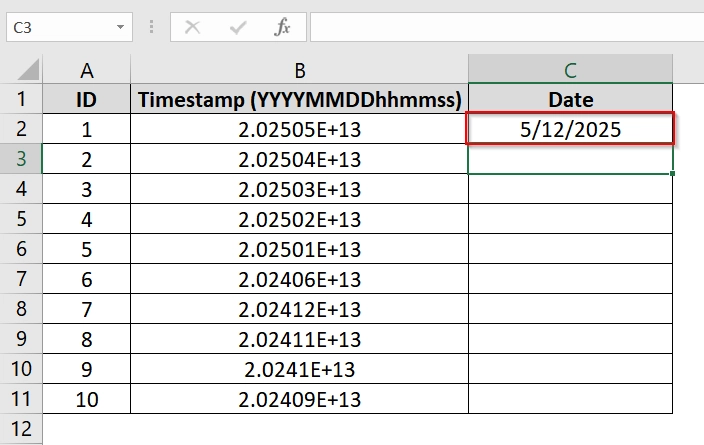Click the fill handle of cell C3
Screen dimensions: 704x445
click(x=672, y=173)
